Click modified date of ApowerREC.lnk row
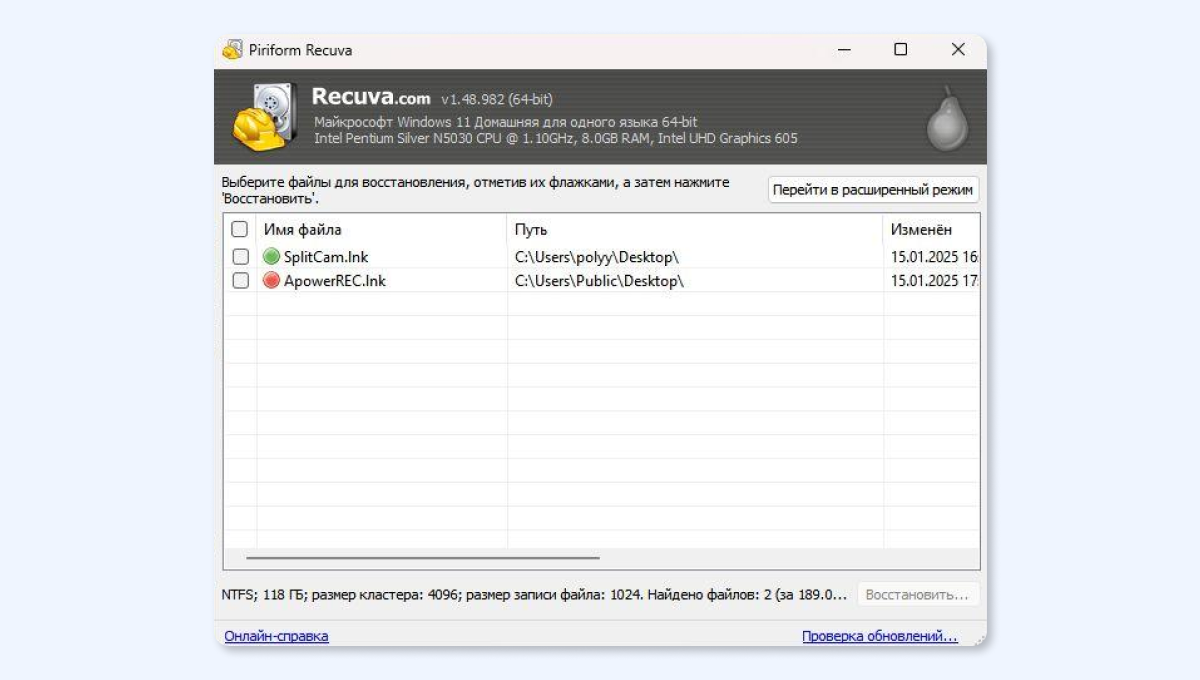 [934, 281]
